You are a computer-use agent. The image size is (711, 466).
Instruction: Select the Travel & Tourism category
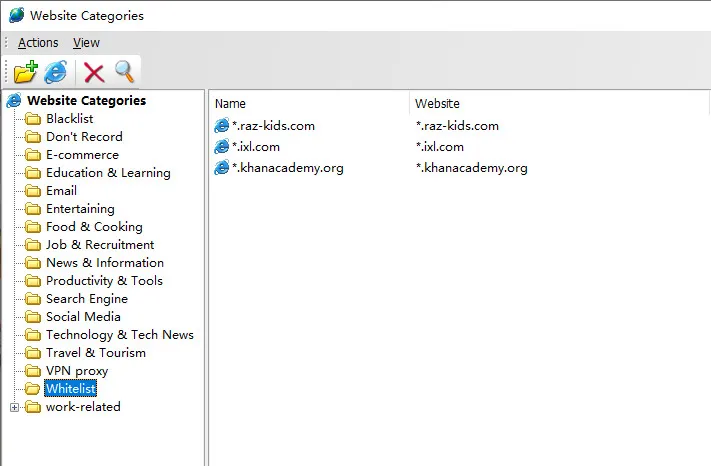[x=96, y=353]
